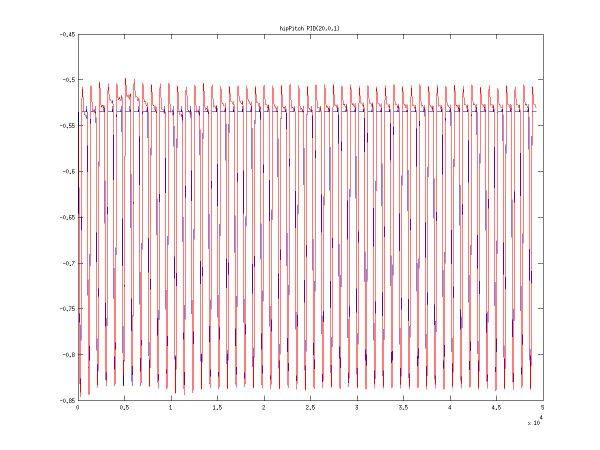The image size is (600, 450).
Task: Click the x-axis label 4.5
Action: point(496,408)
